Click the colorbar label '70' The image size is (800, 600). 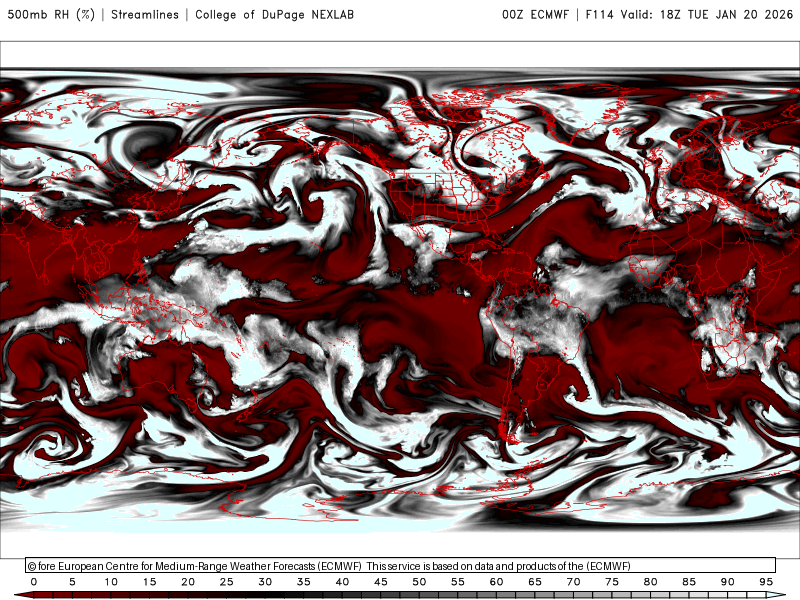[573, 582]
